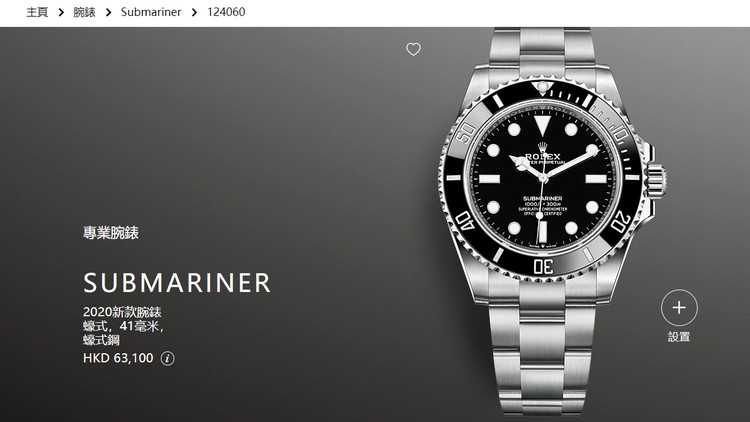The image size is (750, 422).
Task: Click the watch's black dial
Action: pyautogui.click(x=542, y=178)
